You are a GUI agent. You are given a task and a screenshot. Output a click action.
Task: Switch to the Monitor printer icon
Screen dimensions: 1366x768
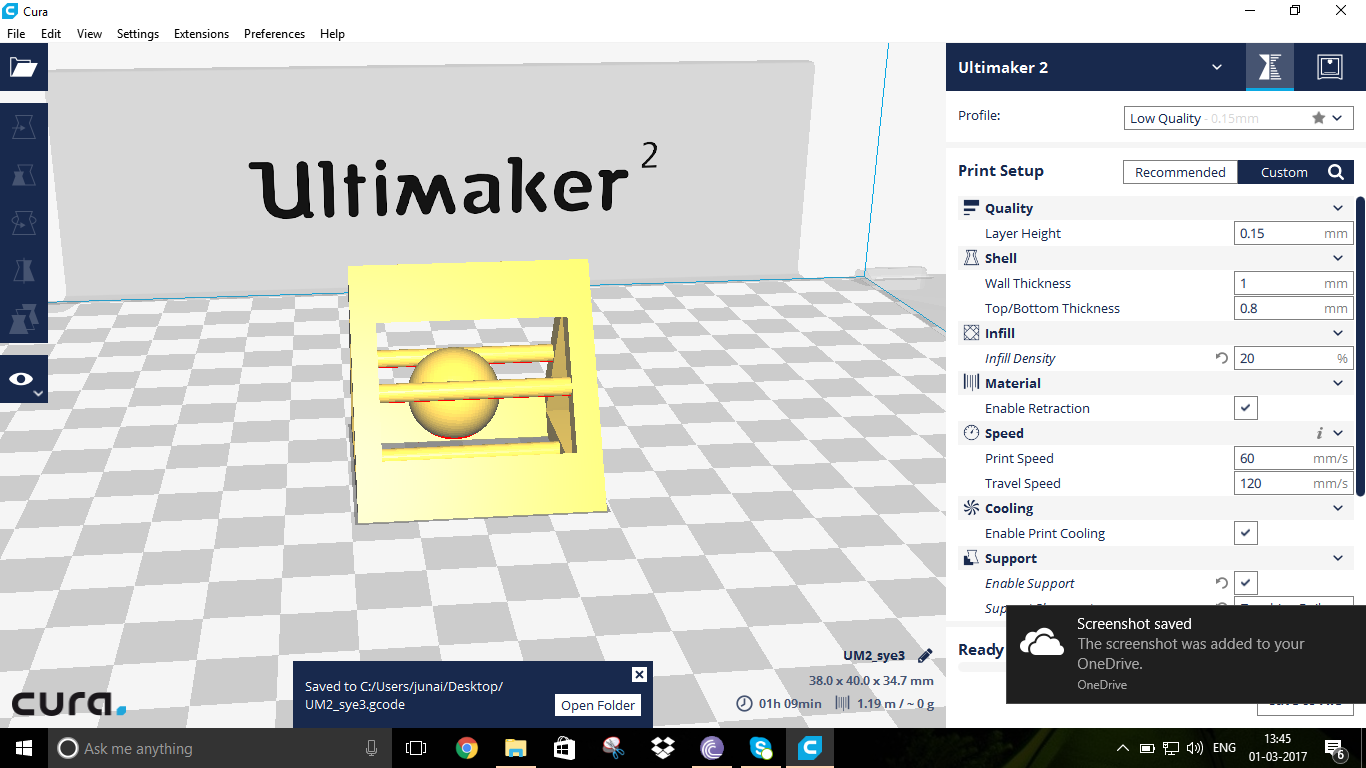(1329, 67)
